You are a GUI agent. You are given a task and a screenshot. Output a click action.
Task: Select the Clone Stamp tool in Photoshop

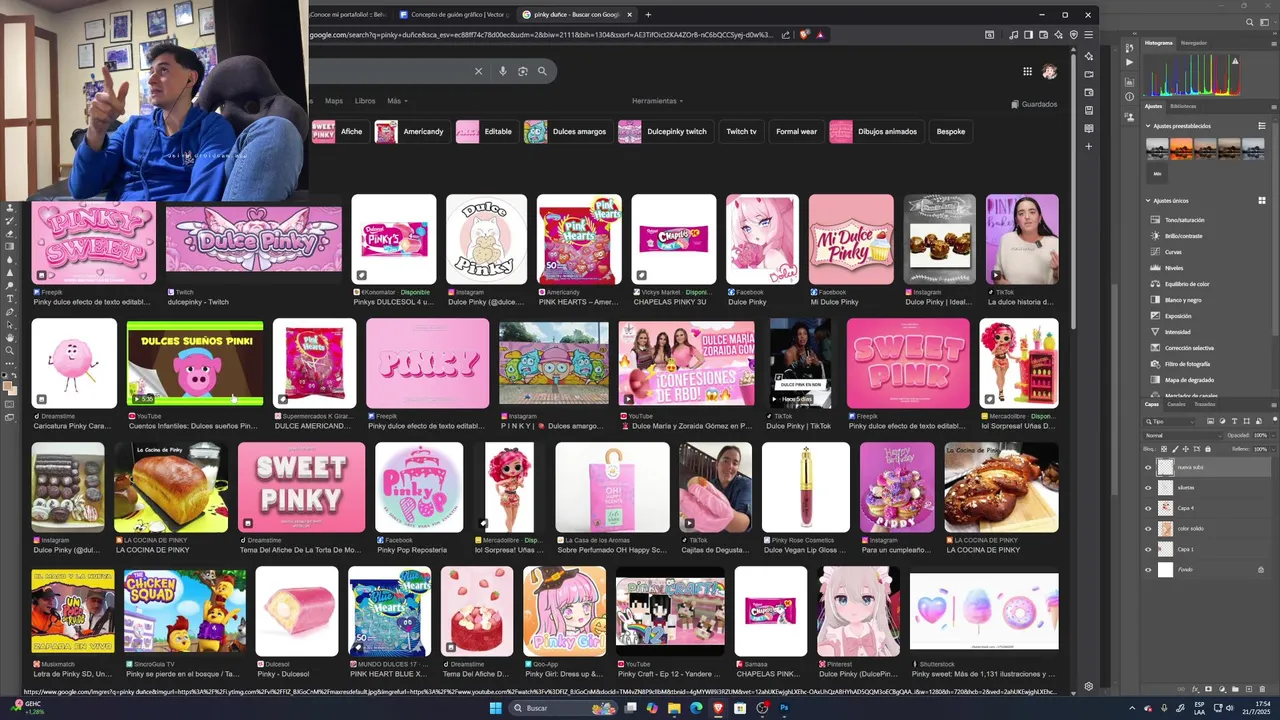point(10,207)
